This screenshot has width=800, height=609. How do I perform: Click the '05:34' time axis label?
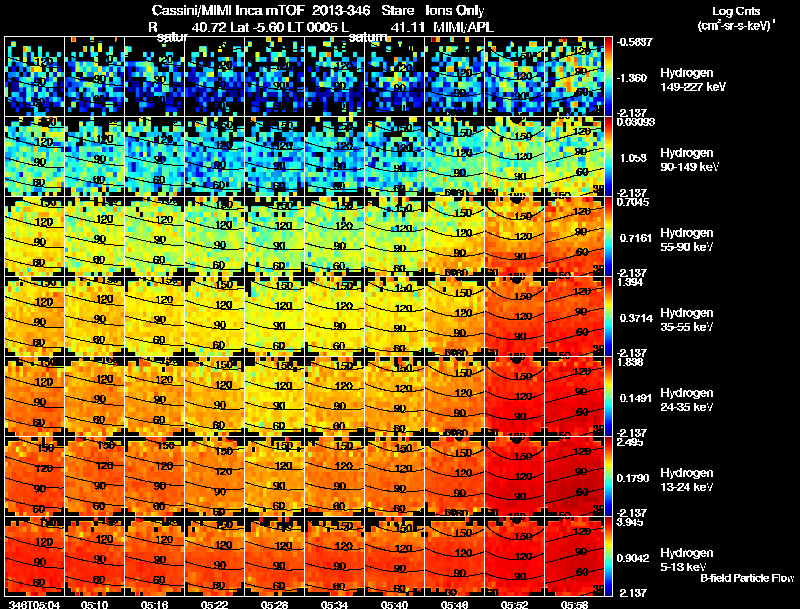tap(334, 604)
